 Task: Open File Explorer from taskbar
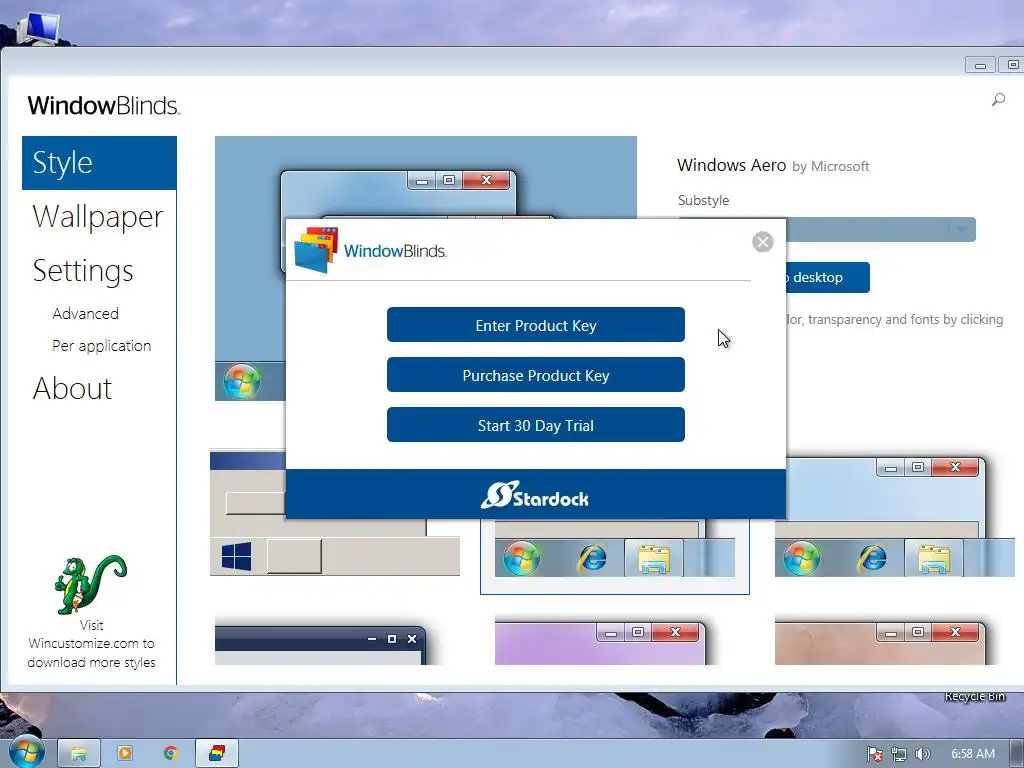(79, 753)
